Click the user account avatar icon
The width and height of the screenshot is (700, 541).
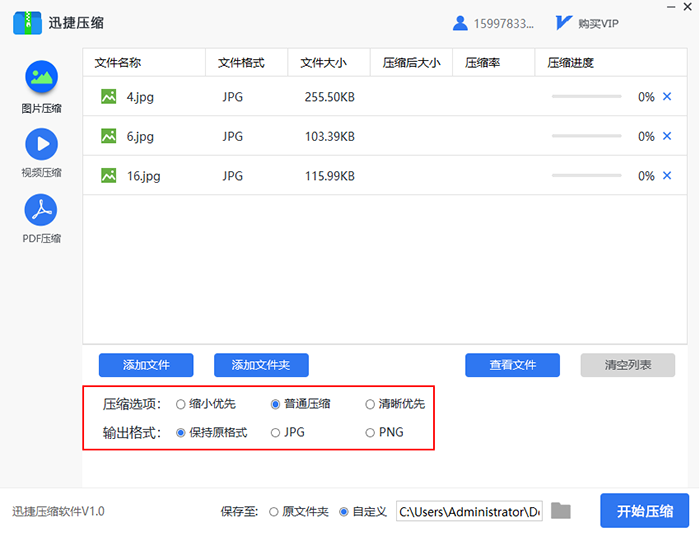coord(460,23)
